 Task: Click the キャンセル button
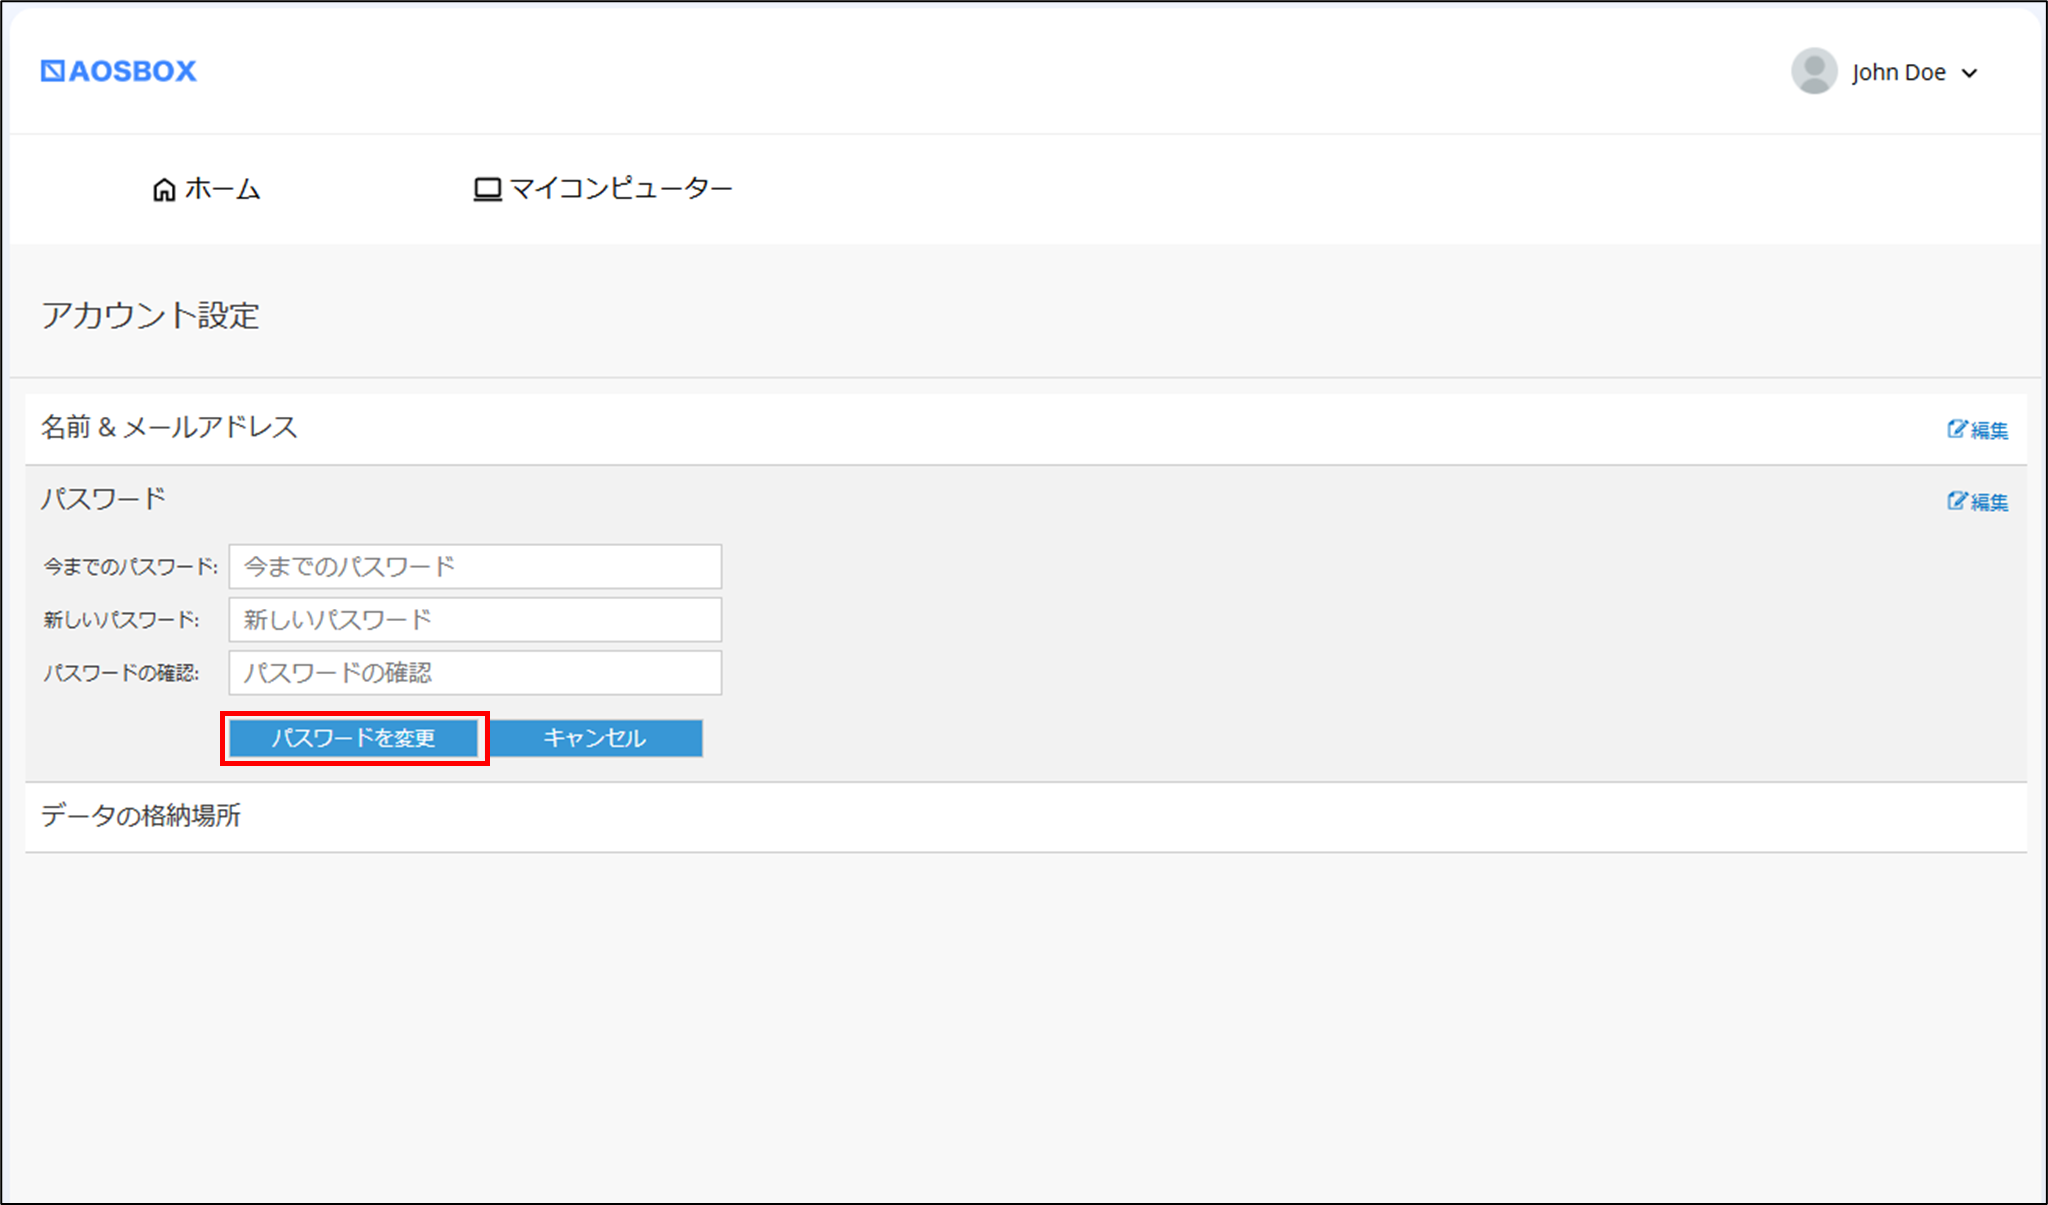pyautogui.click(x=595, y=738)
